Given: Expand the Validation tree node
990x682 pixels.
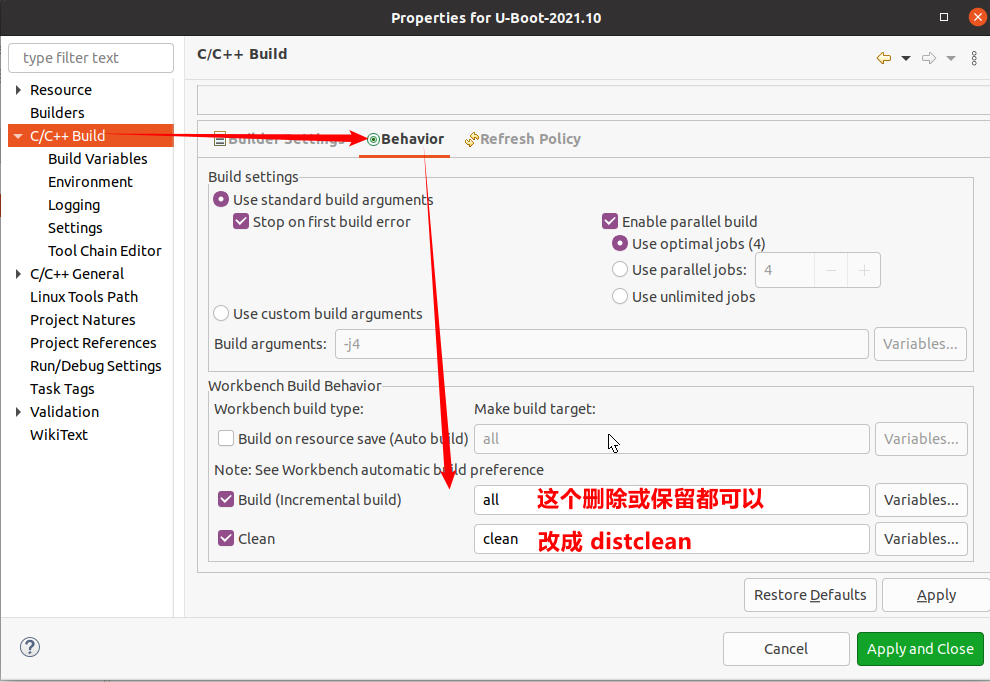Looking at the screenshot, I should pos(18,412).
